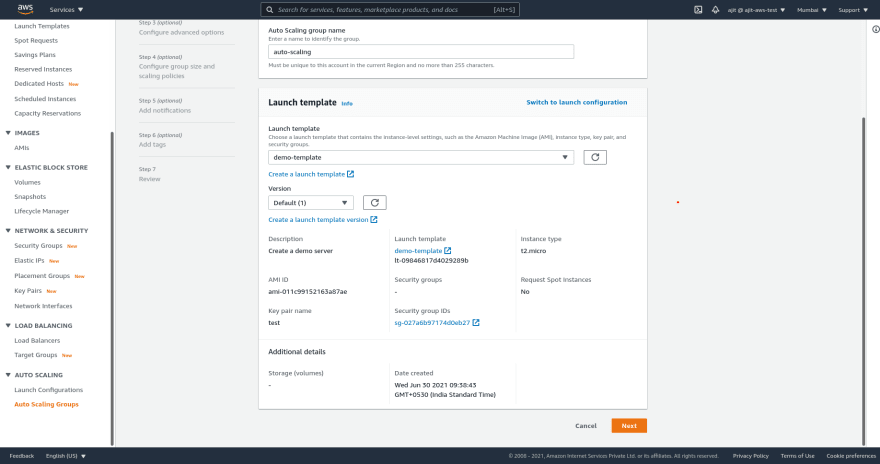Click the Next button
This screenshot has height=464, width=880.
tap(629, 426)
